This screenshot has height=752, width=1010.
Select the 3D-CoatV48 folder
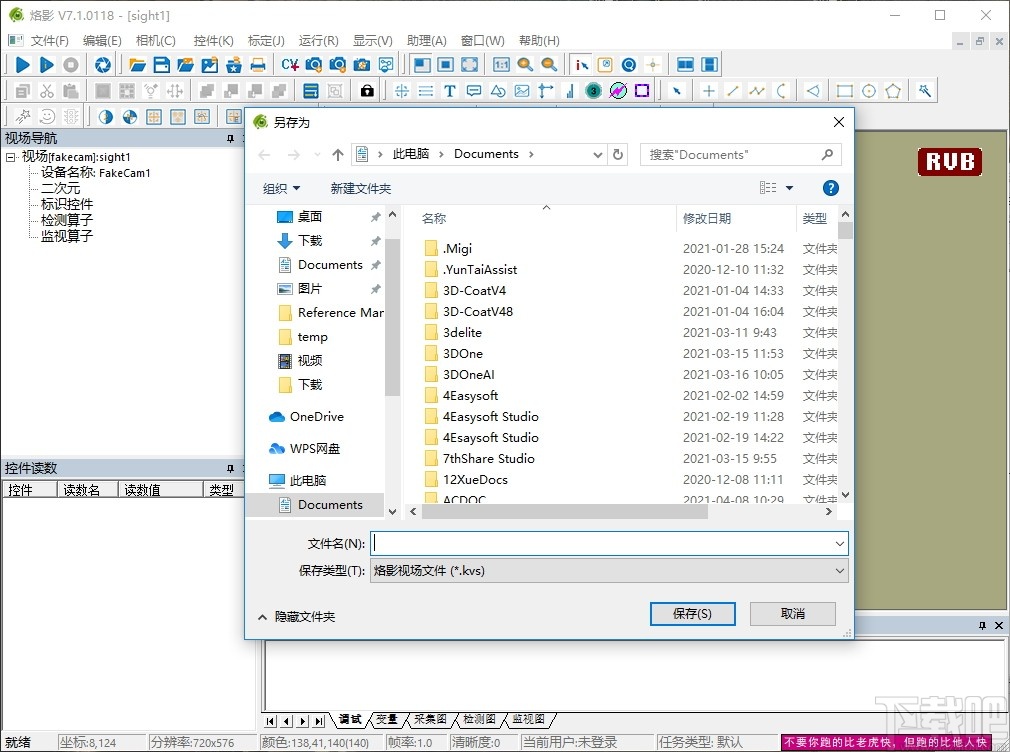(x=477, y=312)
